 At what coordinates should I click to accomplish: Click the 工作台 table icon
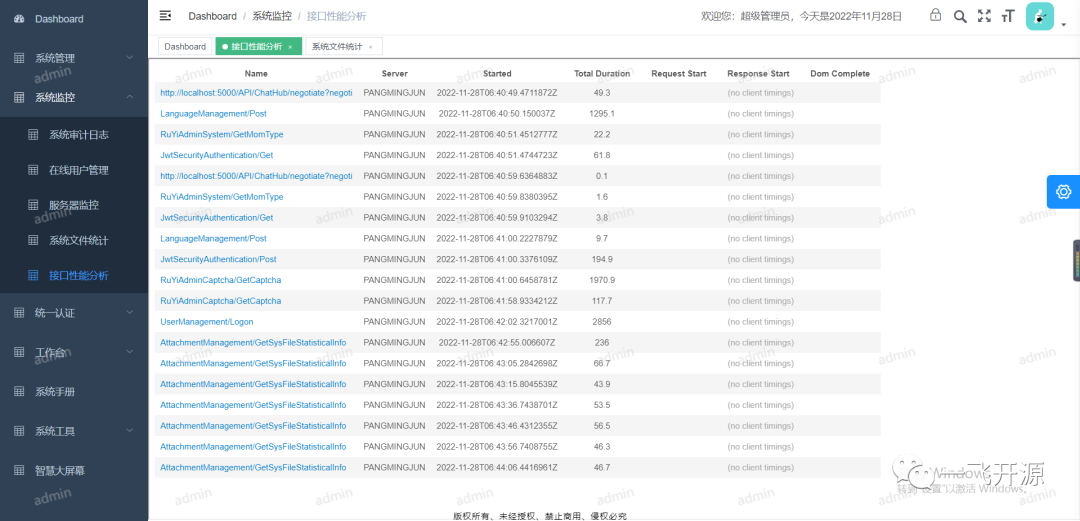(19, 352)
